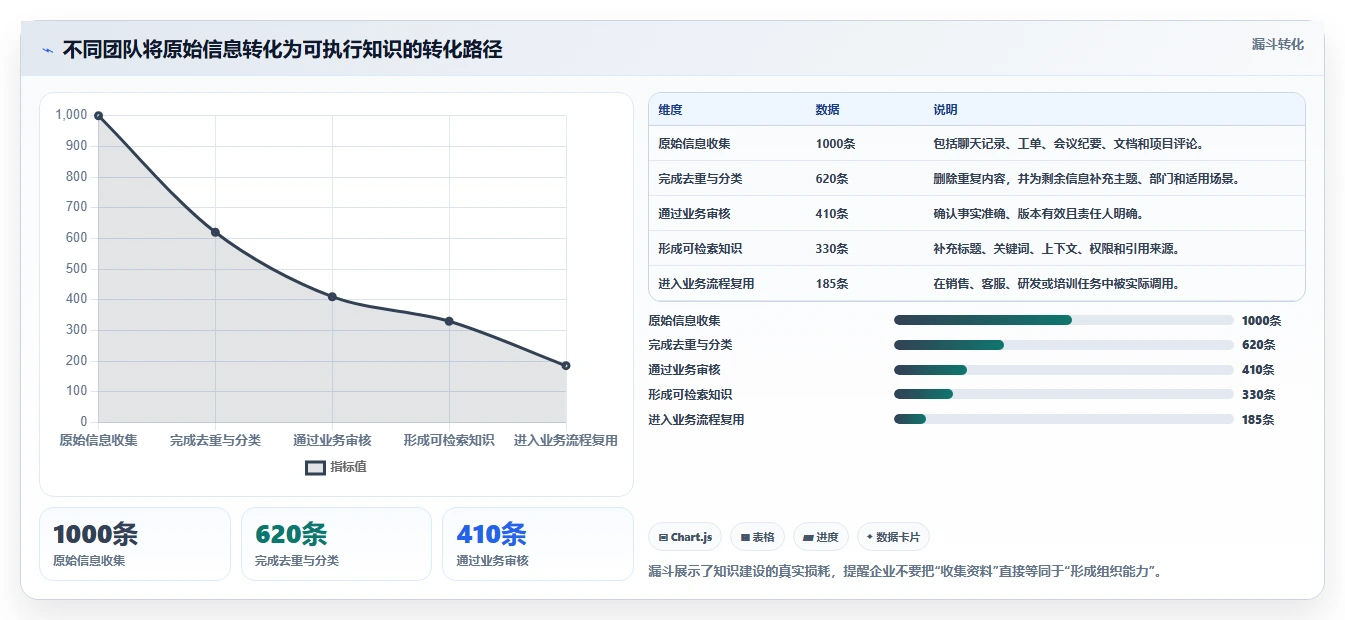Click table cell 完成去重与分类
The height and width of the screenshot is (620, 1345).
pyautogui.click(x=700, y=179)
